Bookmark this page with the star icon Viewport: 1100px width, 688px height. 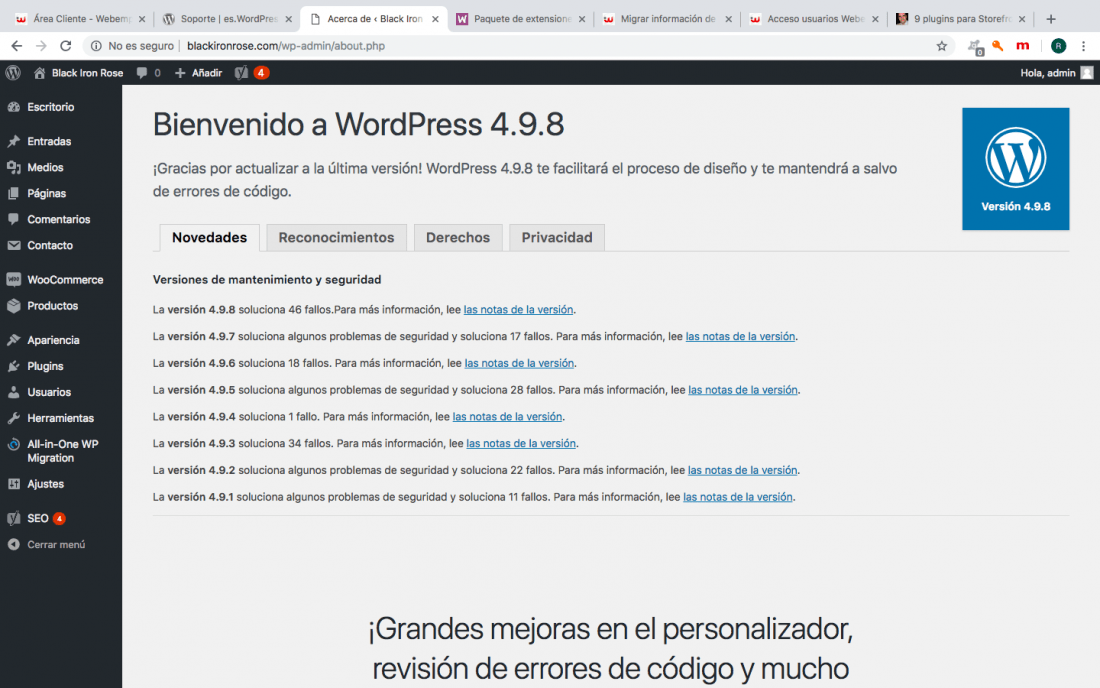941,46
